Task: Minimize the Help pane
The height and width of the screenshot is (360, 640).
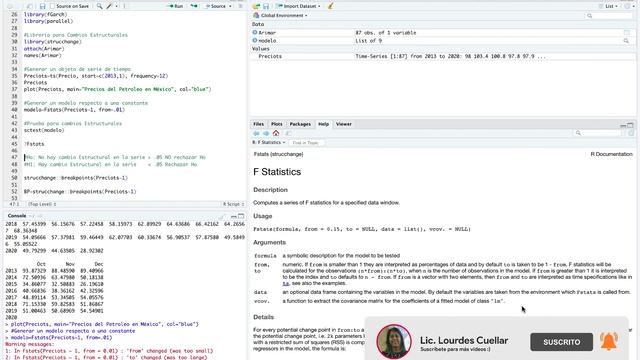Action: [x=622, y=125]
